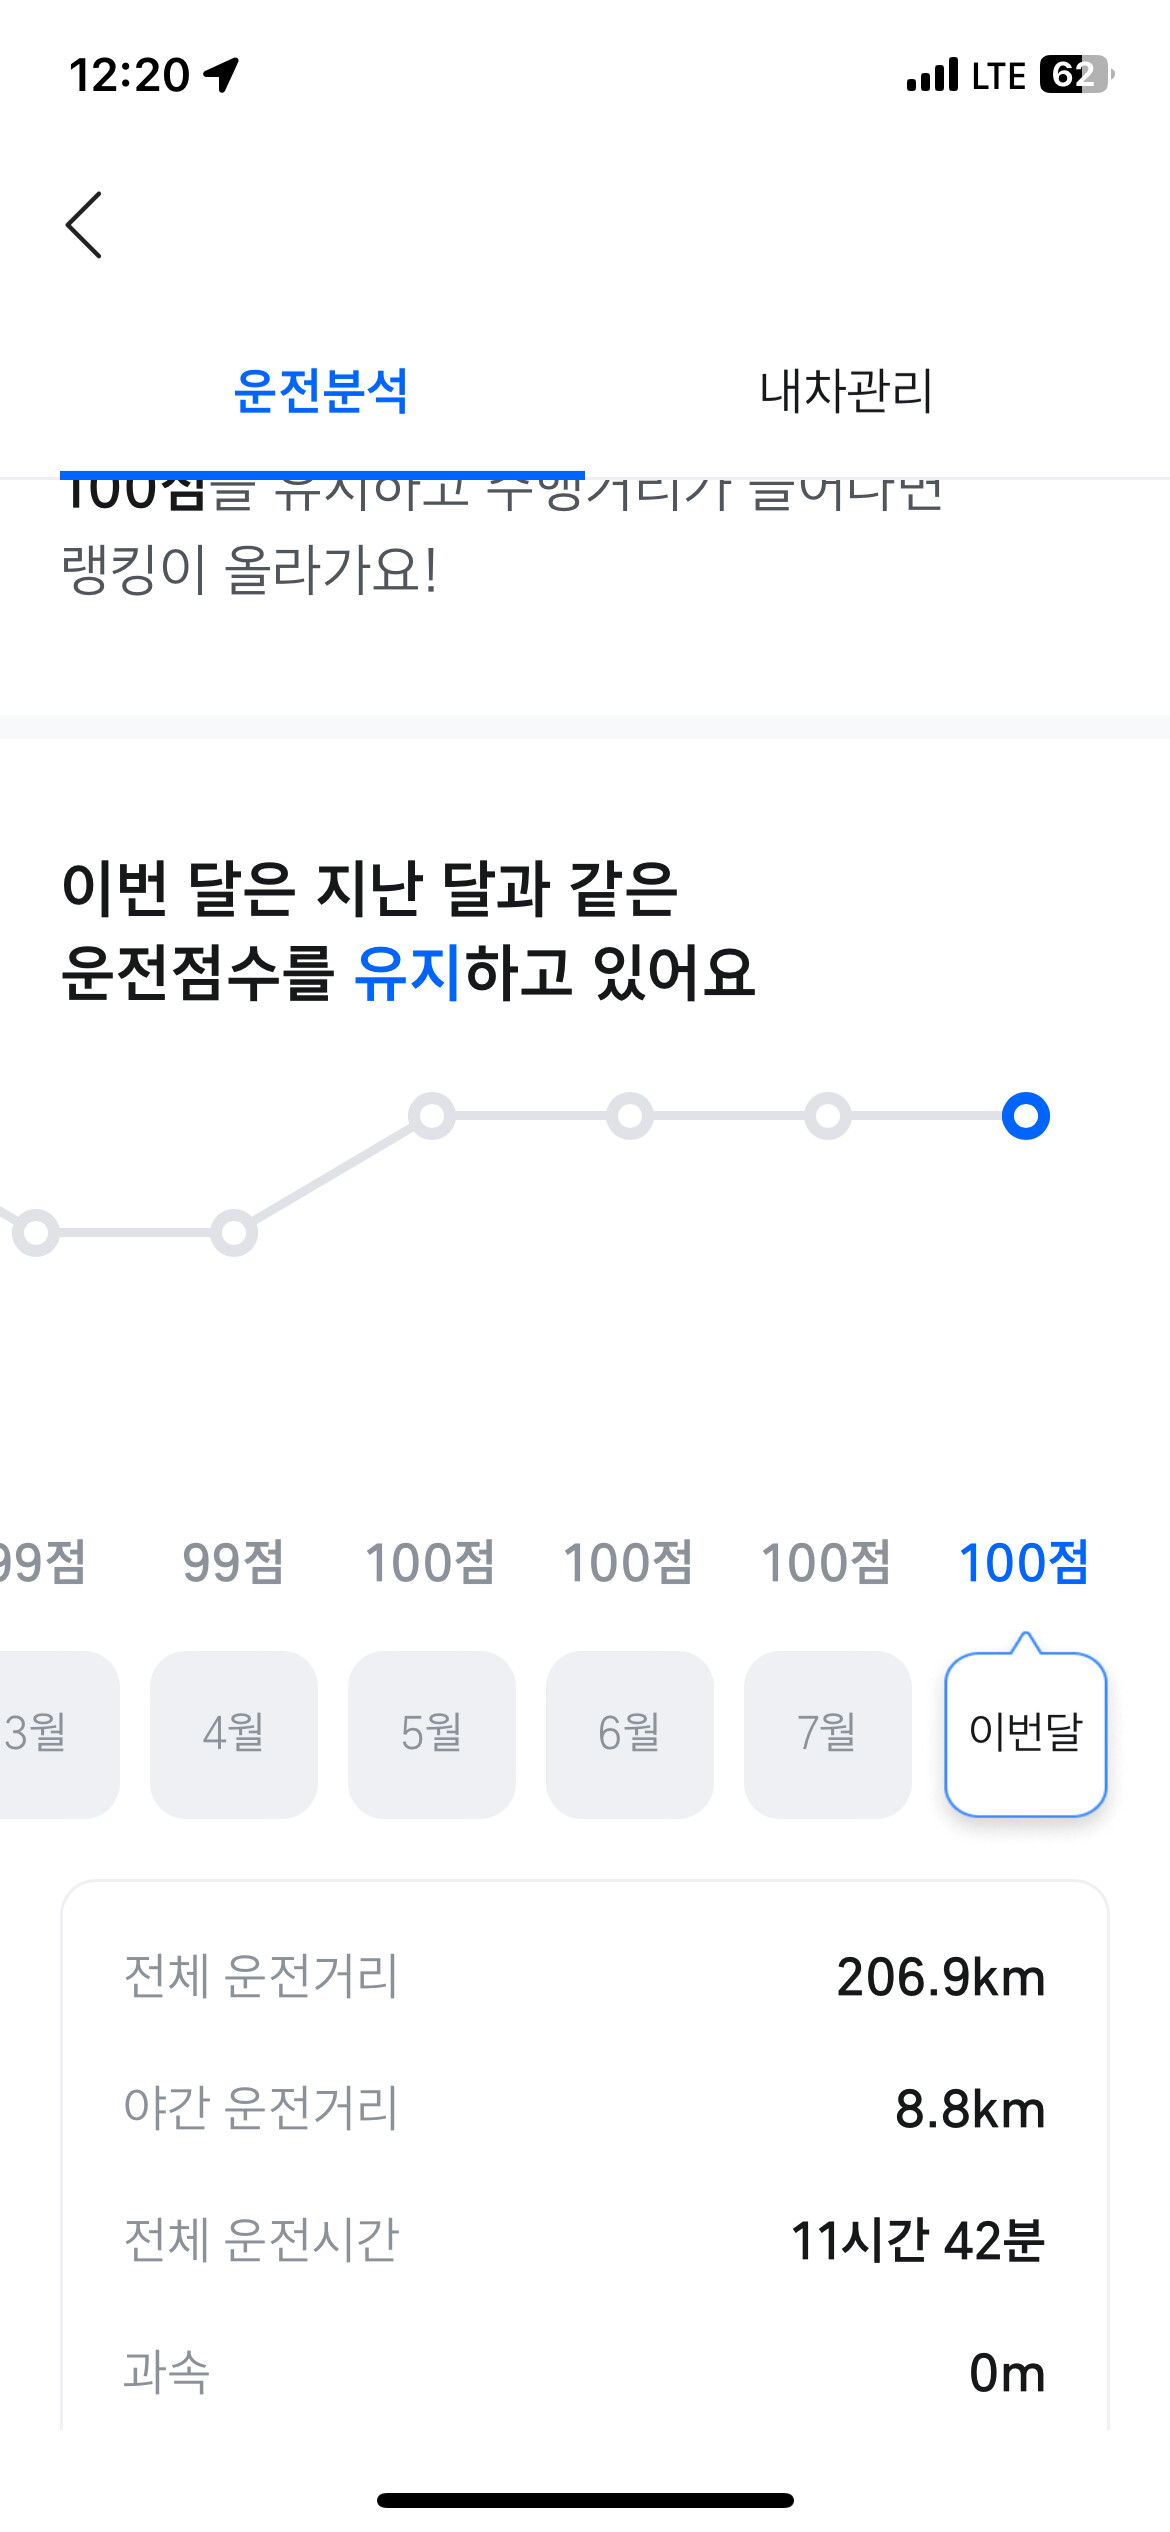The image size is (1170, 2532).
Task: Tap the 6월 data point on the graph
Action: tap(630, 1116)
